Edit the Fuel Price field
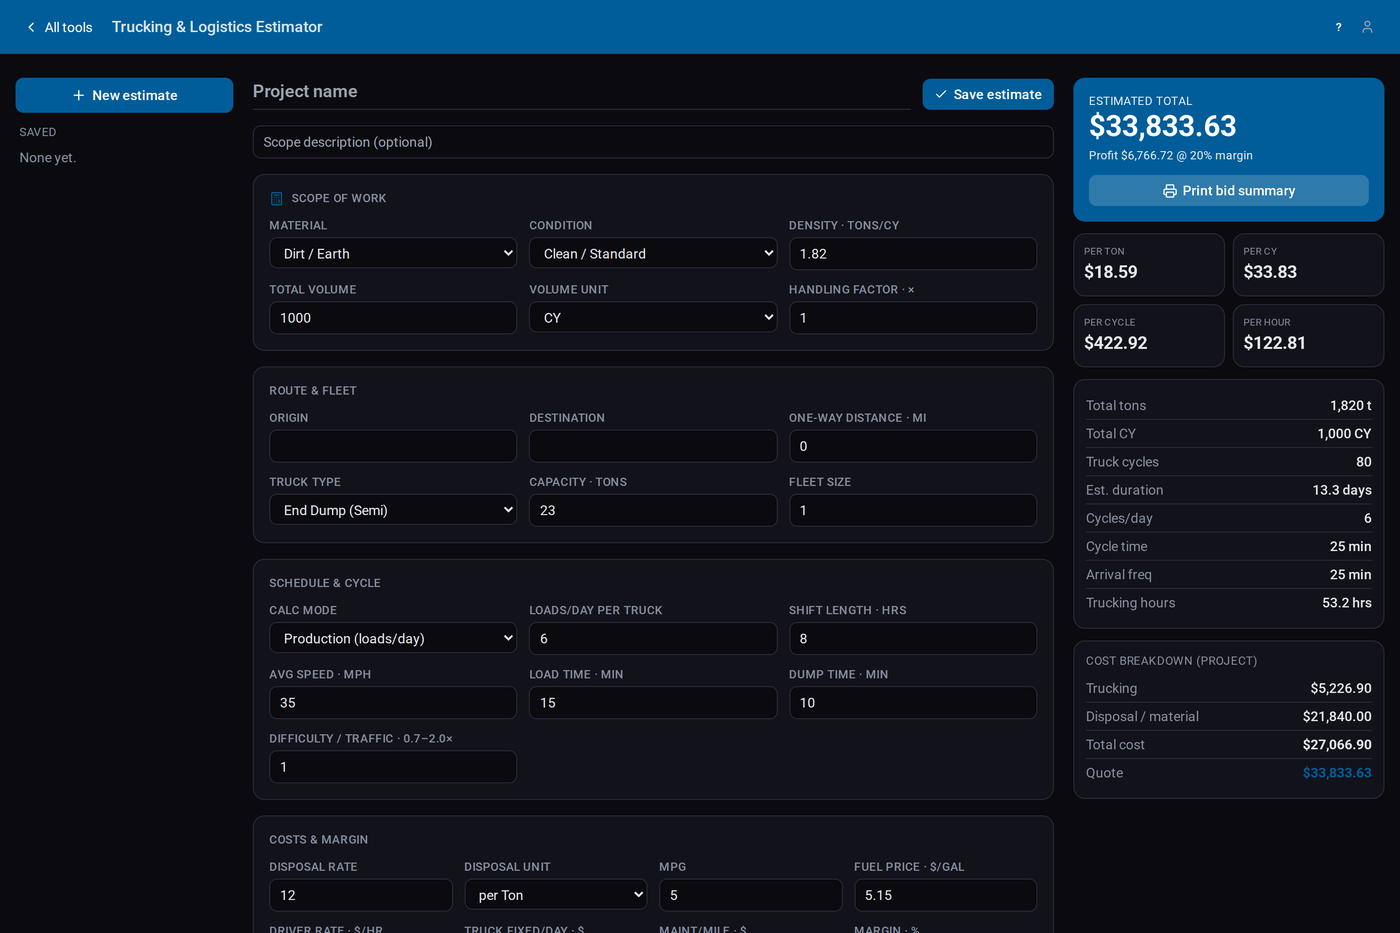This screenshot has width=1400, height=933. tap(945, 895)
